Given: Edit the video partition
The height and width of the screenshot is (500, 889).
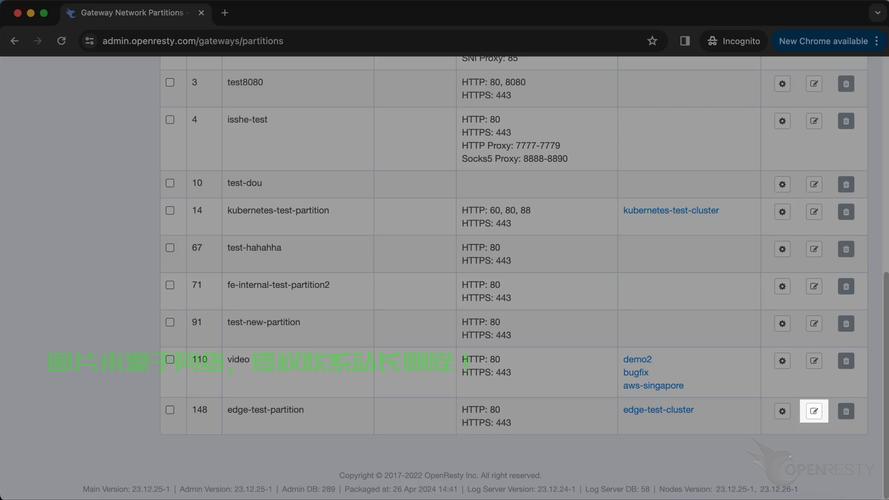Looking at the screenshot, I should point(814,361).
